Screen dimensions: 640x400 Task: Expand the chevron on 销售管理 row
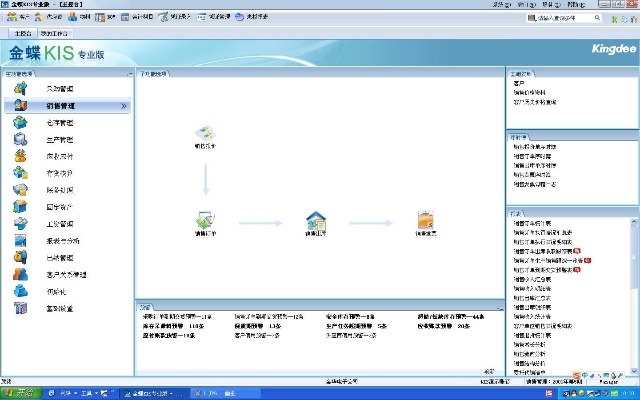[125, 106]
